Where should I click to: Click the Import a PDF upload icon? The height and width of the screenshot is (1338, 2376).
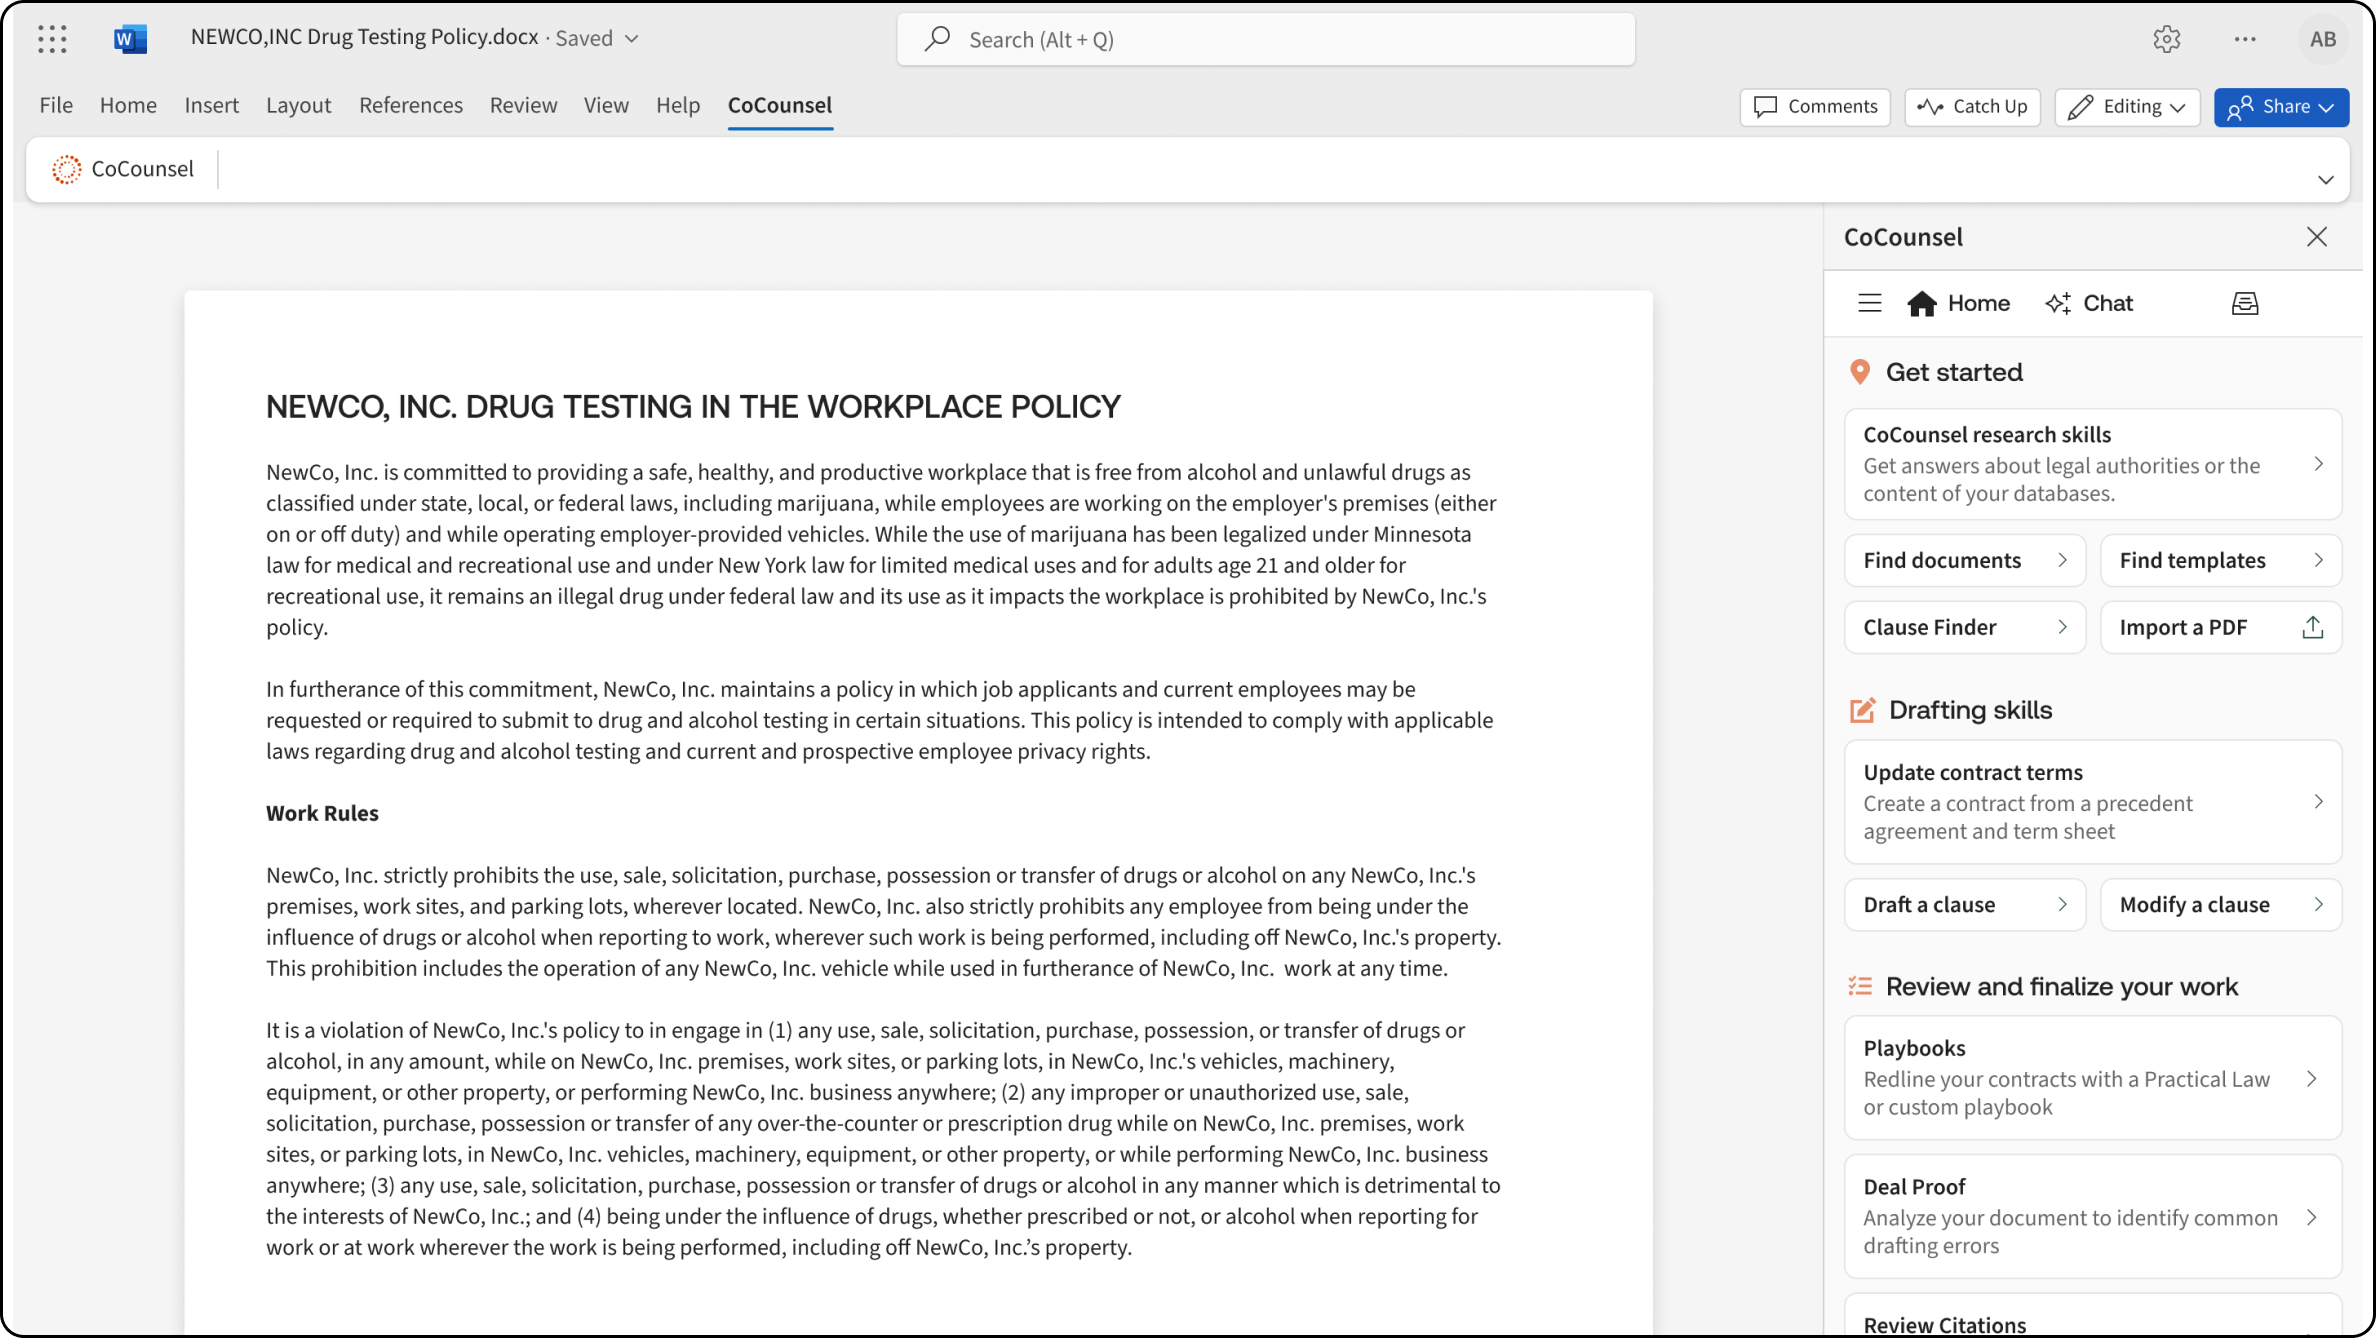coord(2312,627)
